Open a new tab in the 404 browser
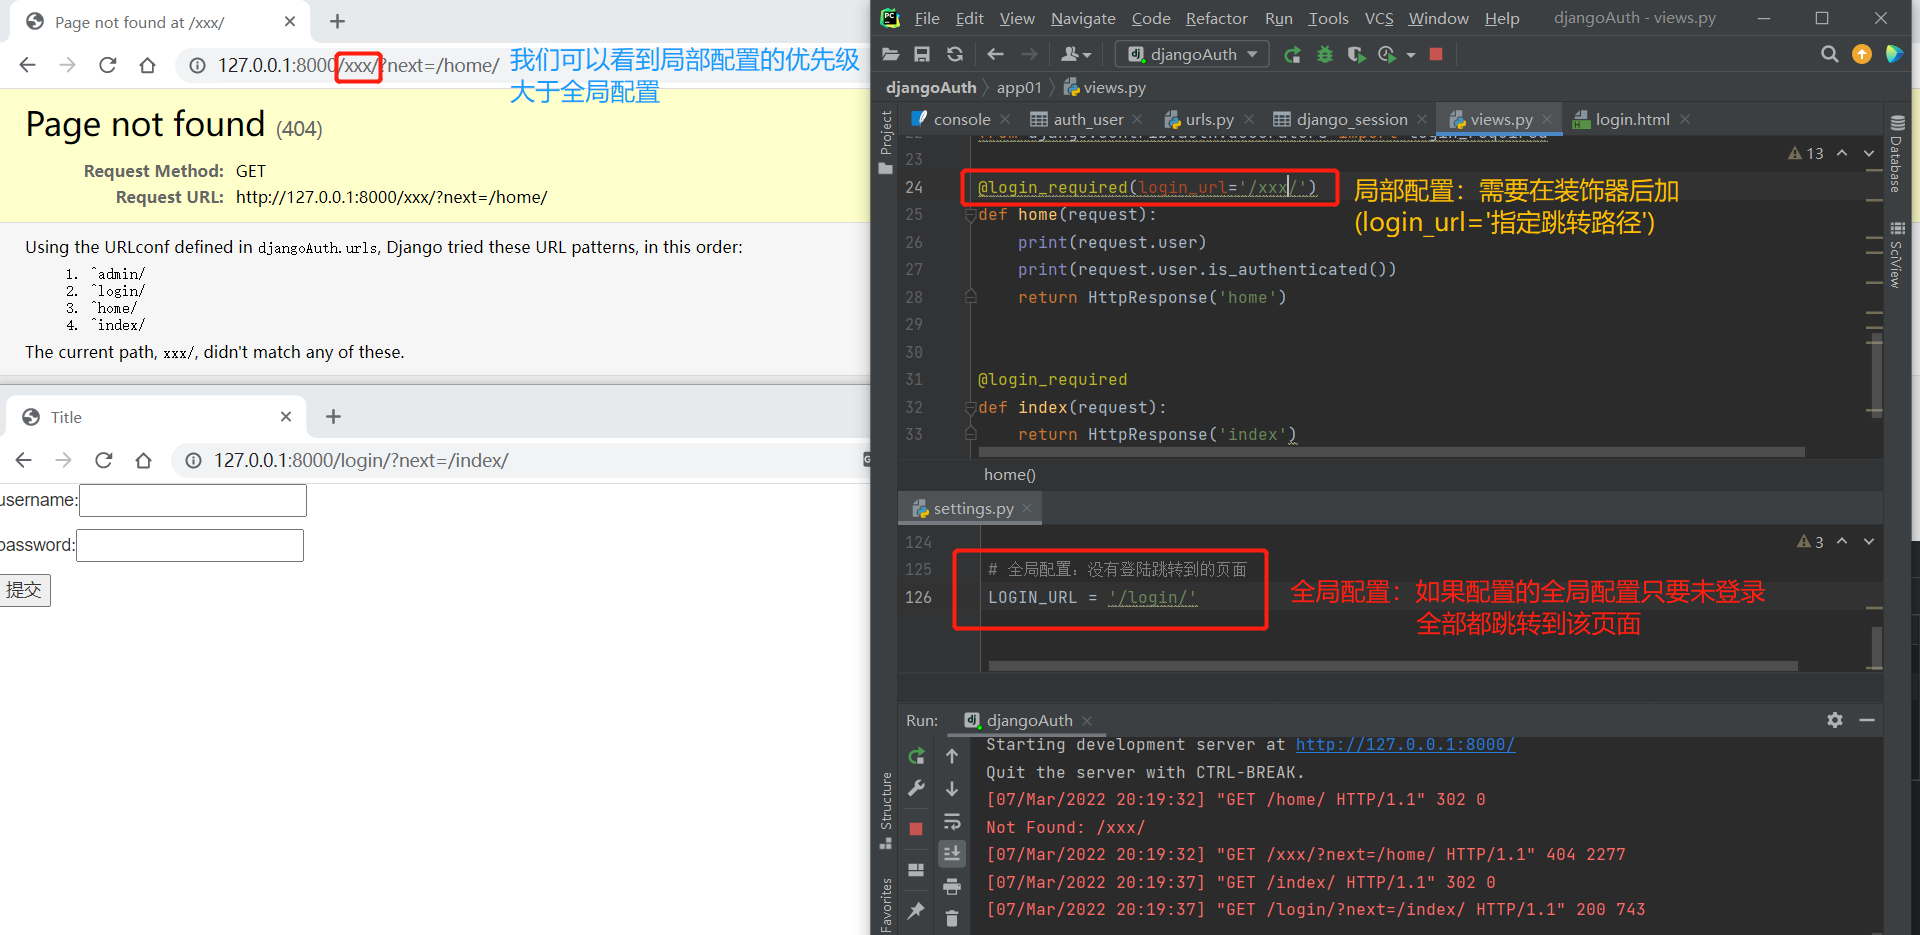The image size is (1920, 935). point(337,21)
